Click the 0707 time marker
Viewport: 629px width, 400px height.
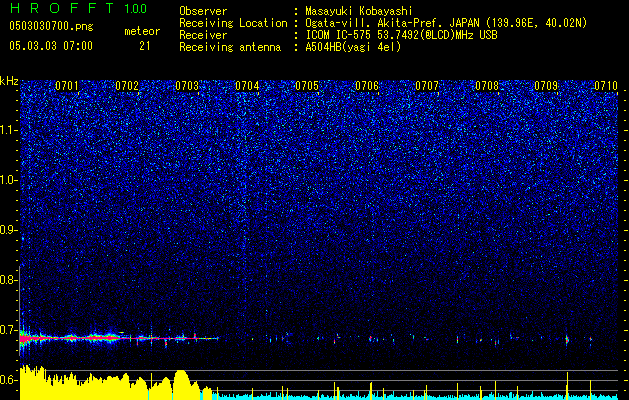[x=427, y=86]
